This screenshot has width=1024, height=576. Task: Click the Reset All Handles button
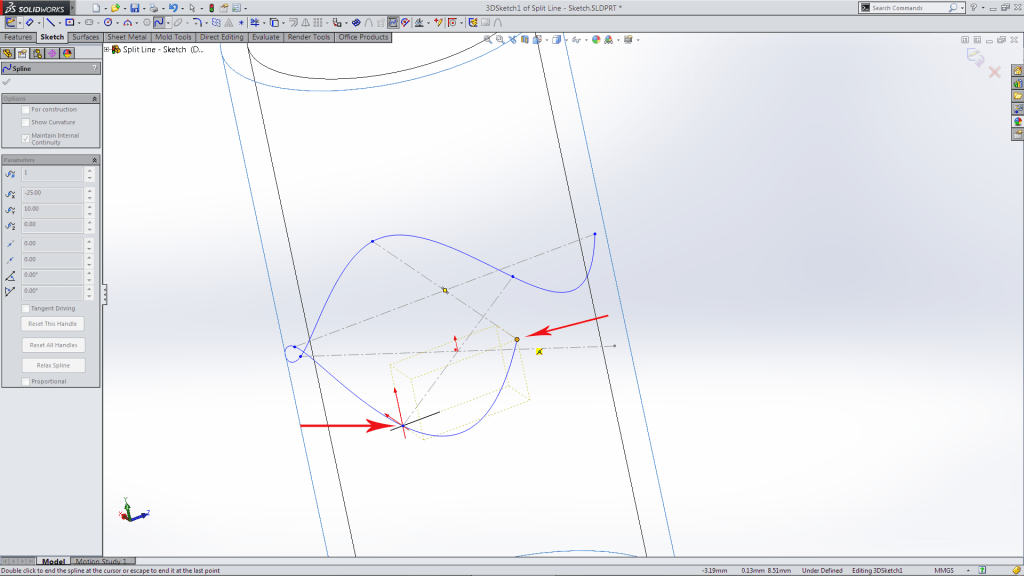click(x=52, y=344)
